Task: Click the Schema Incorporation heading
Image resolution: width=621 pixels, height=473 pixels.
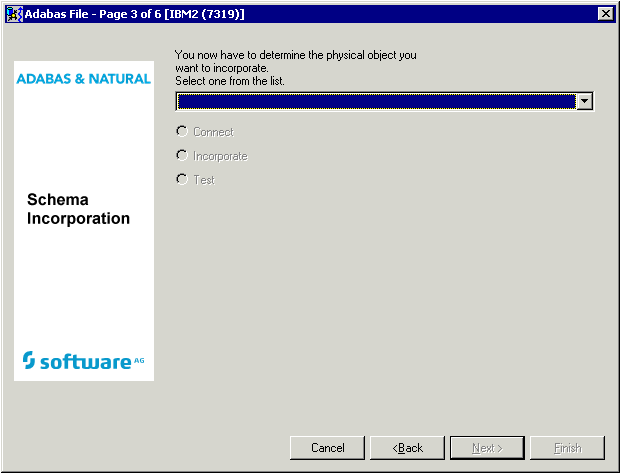Action: 78,209
